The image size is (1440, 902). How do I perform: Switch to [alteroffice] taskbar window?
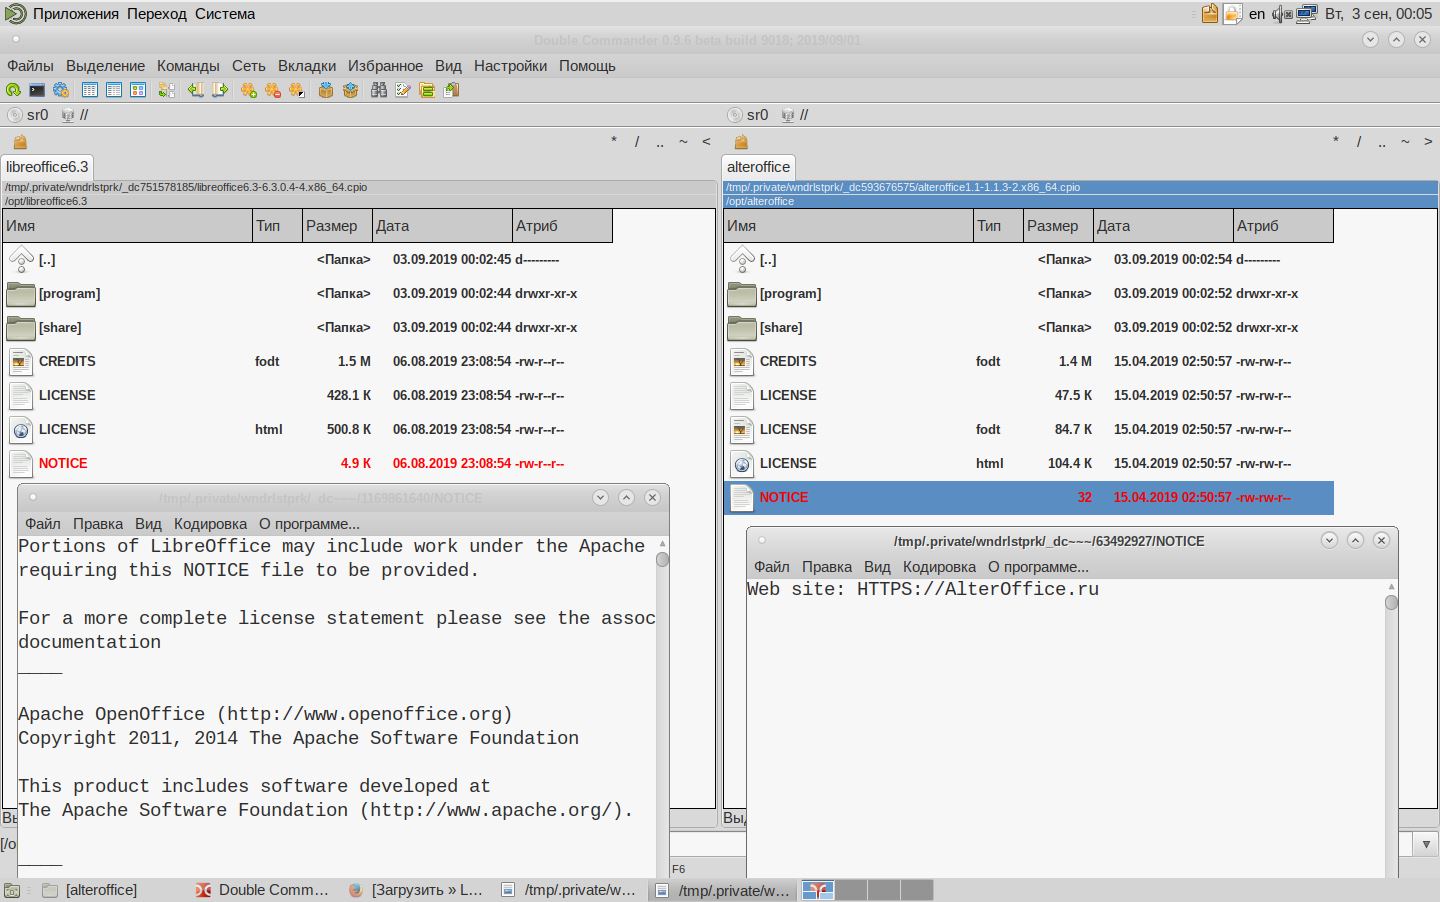pos(90,890)
